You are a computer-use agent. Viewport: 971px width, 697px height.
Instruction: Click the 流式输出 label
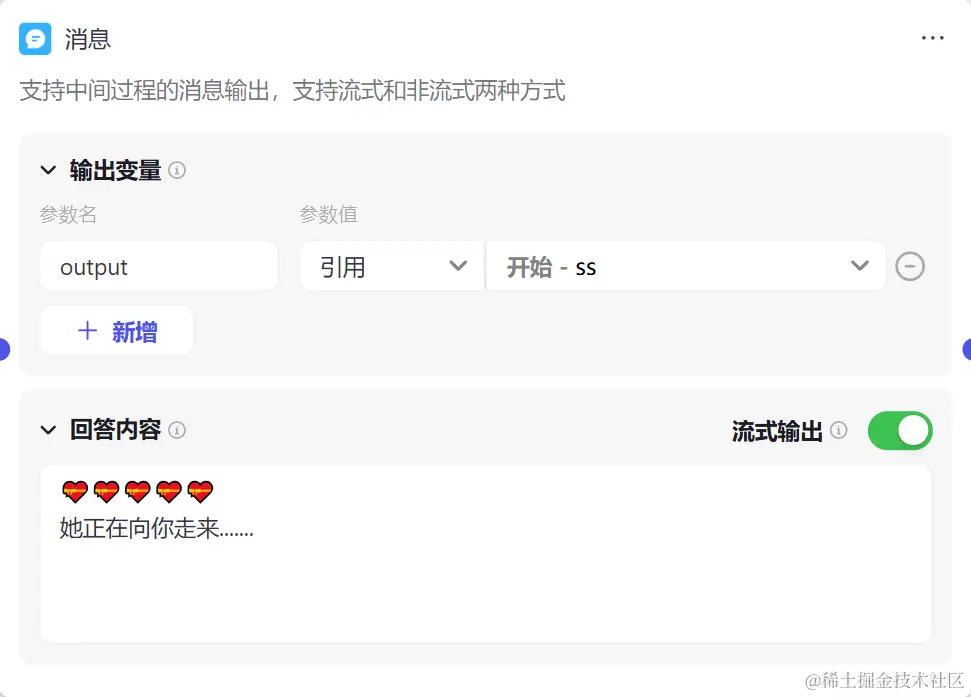tap(777, 431)
